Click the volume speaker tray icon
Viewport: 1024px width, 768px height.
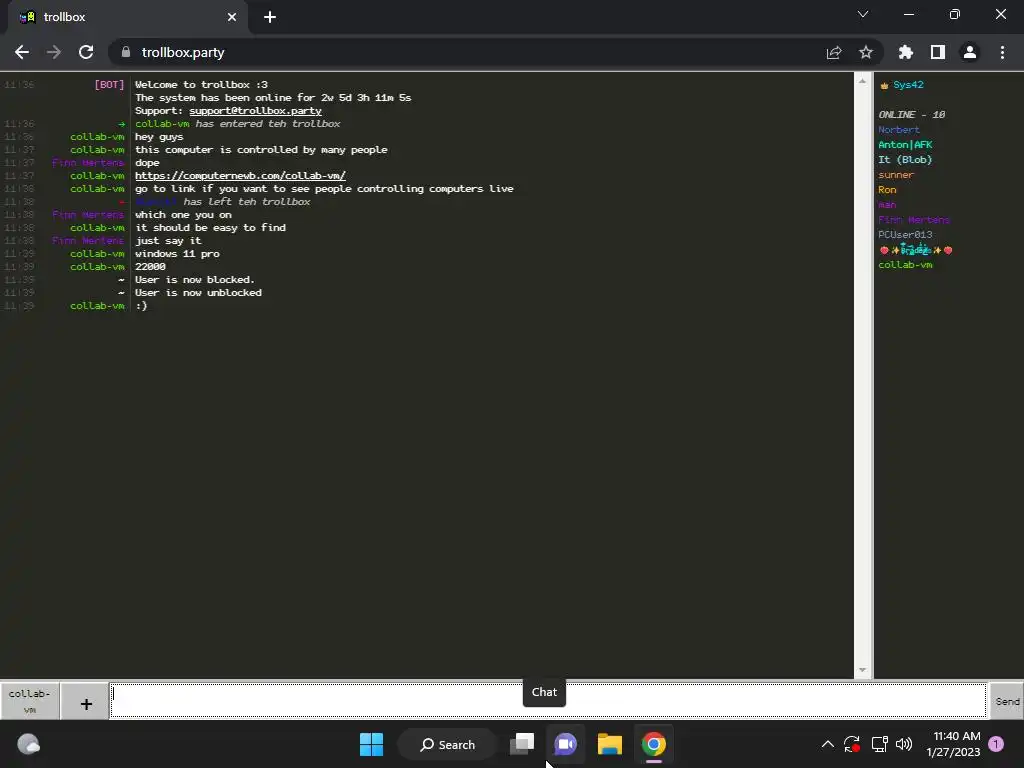[904, 744]
